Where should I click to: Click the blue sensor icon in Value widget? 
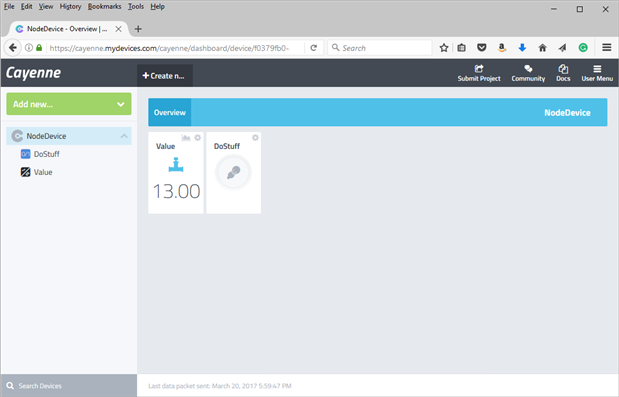pos(176,165)
